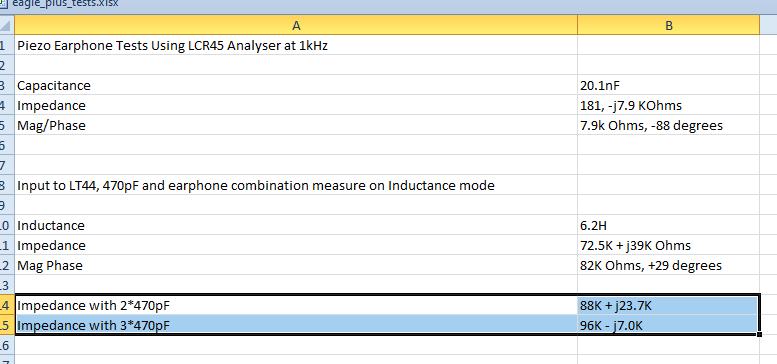
Task: Click the '96K - j7.0K' cell
Action: coord(668,325)
